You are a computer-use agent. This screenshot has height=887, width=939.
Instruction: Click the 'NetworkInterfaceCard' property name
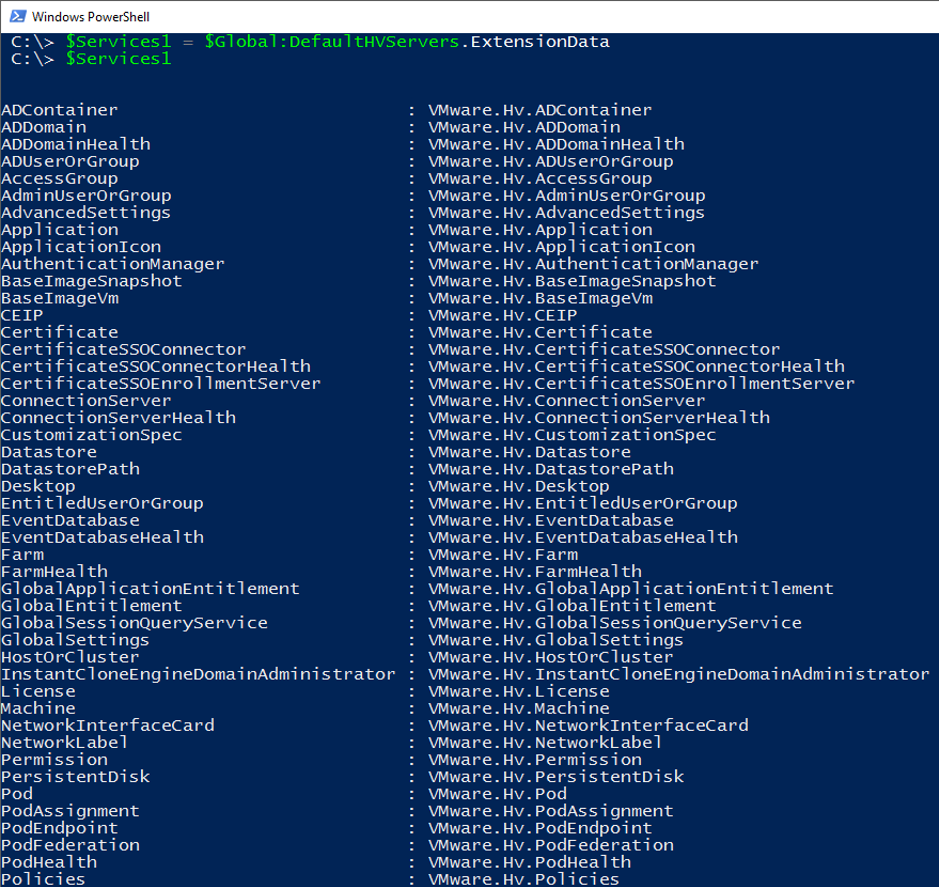click(x=108, y=726)
